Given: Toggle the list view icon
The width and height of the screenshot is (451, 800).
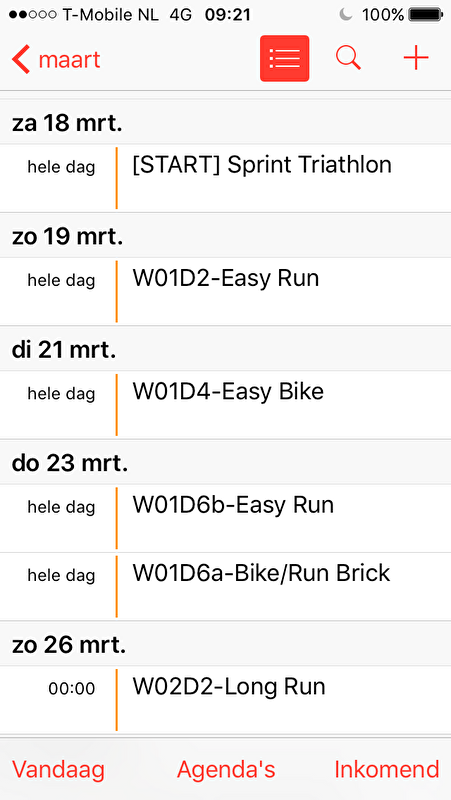Looking at the screenshot, I should (x=284, y=59).
